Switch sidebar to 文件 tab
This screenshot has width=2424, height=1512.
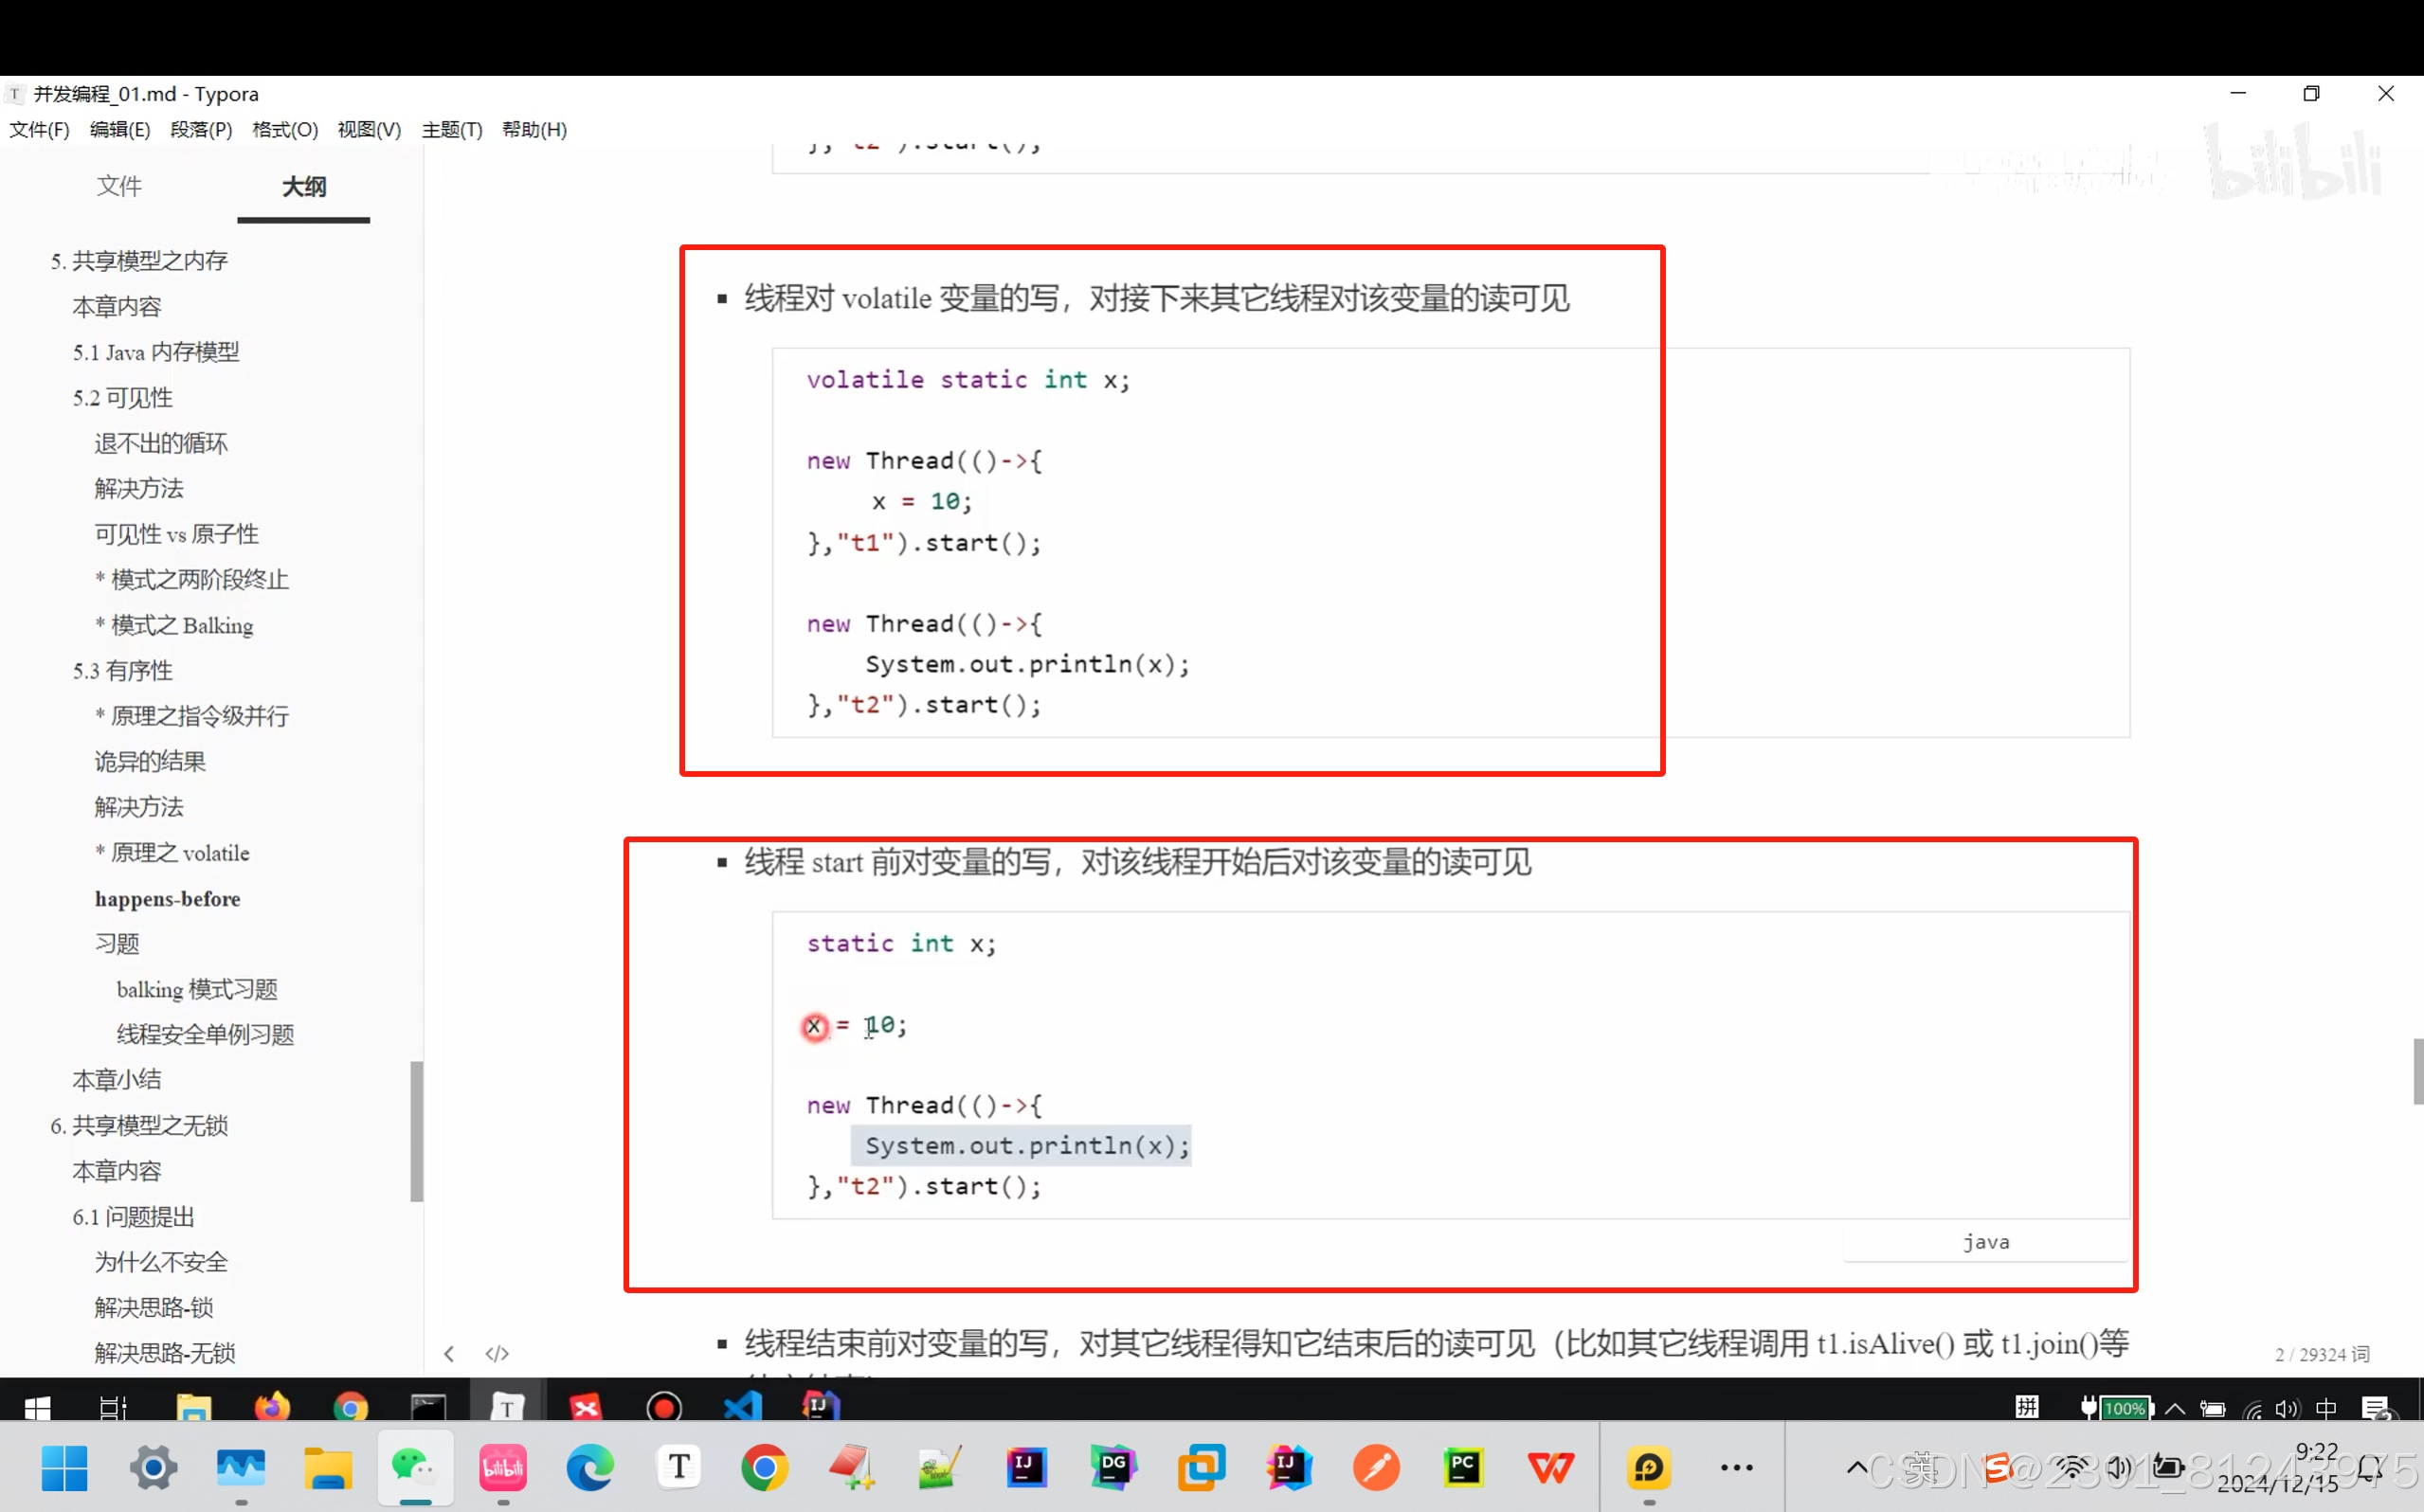click(119, 186)
